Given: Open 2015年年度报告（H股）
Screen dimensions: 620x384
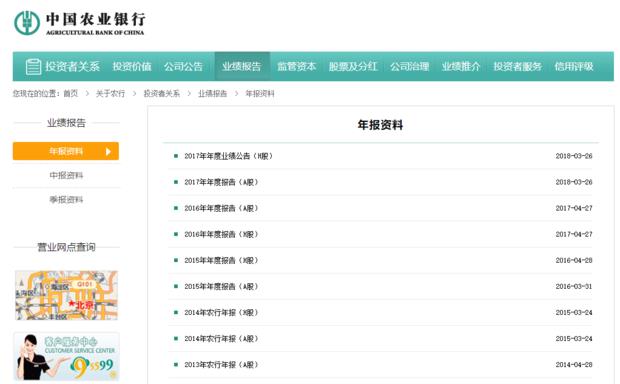Looking at the screenshot, I should (221, 261).
